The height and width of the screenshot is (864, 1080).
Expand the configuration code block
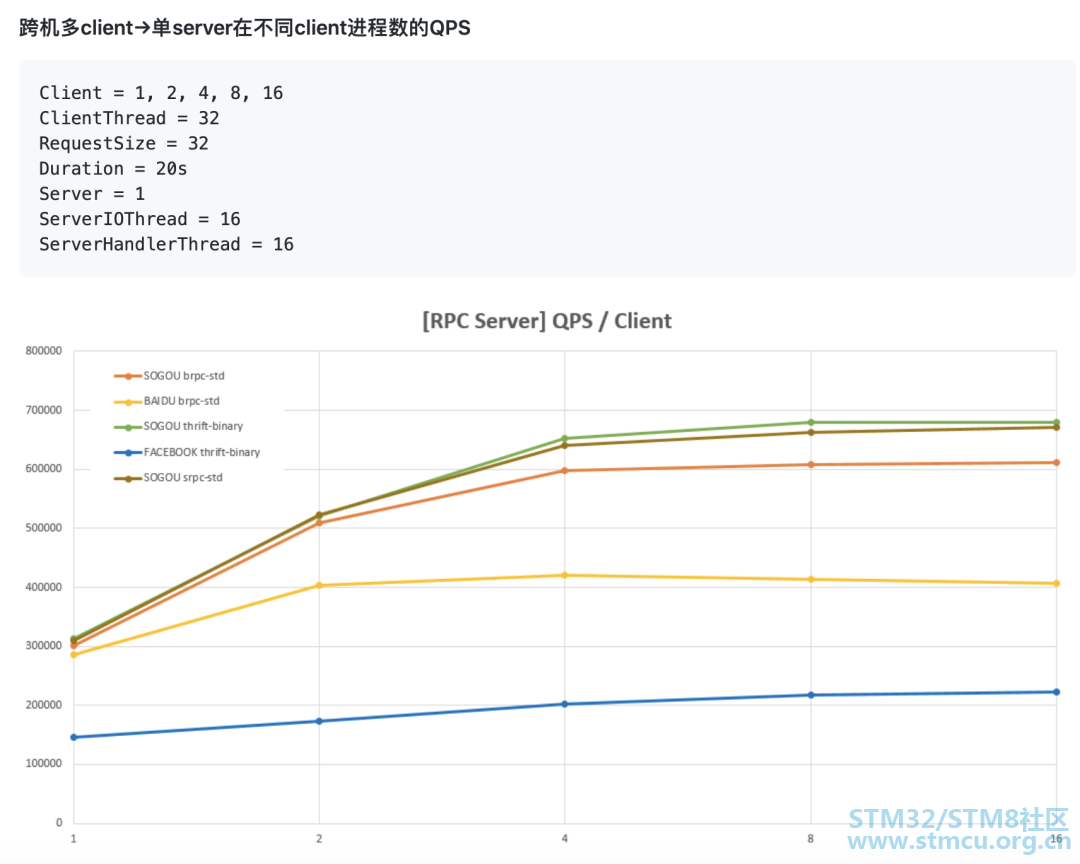click(x=540, y=168)
